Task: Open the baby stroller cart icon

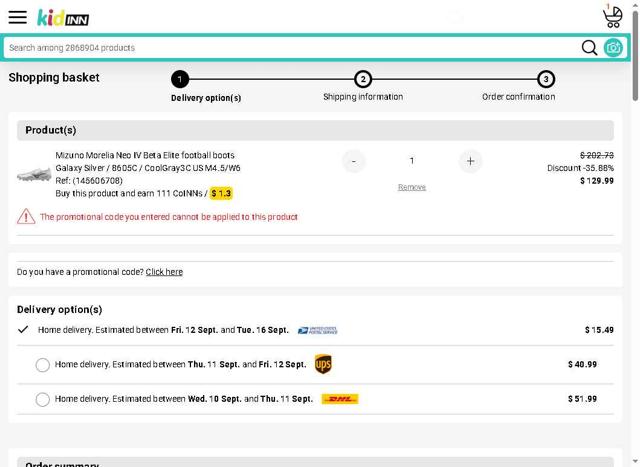Action: click(612, 17)
